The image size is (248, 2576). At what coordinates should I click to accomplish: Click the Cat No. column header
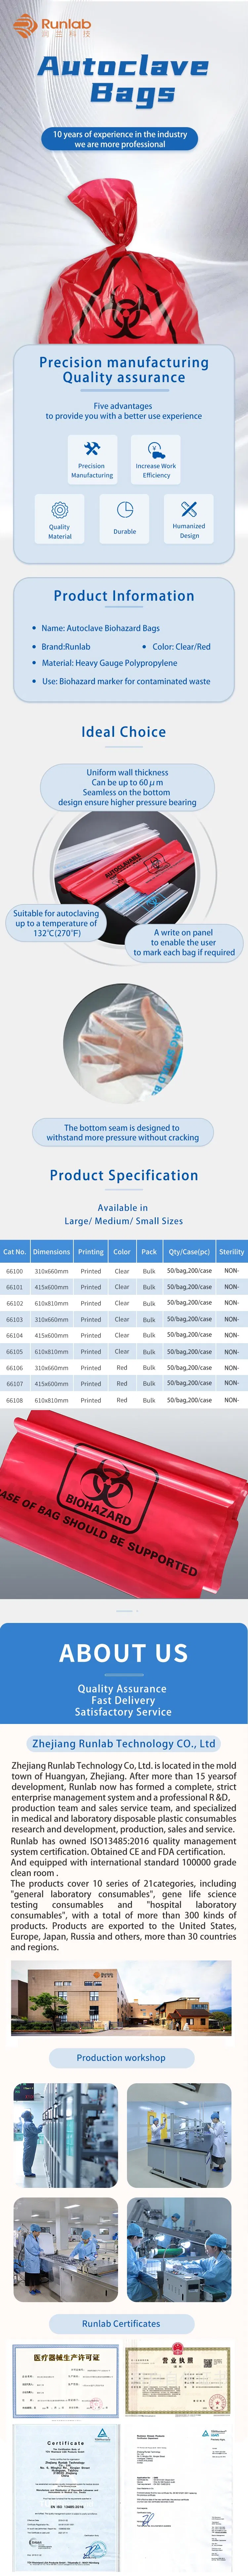coord(14,1251)
